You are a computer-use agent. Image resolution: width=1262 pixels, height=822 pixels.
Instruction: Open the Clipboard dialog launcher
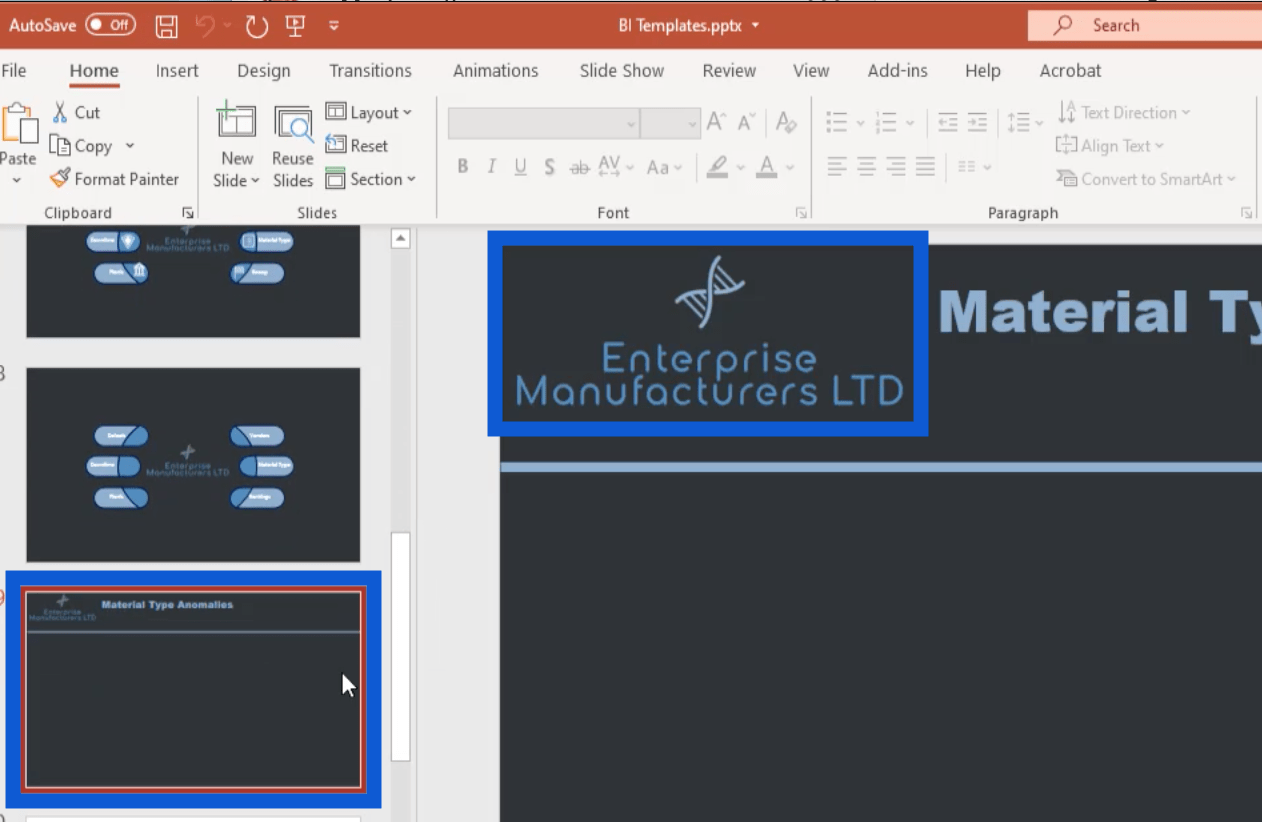187,213
